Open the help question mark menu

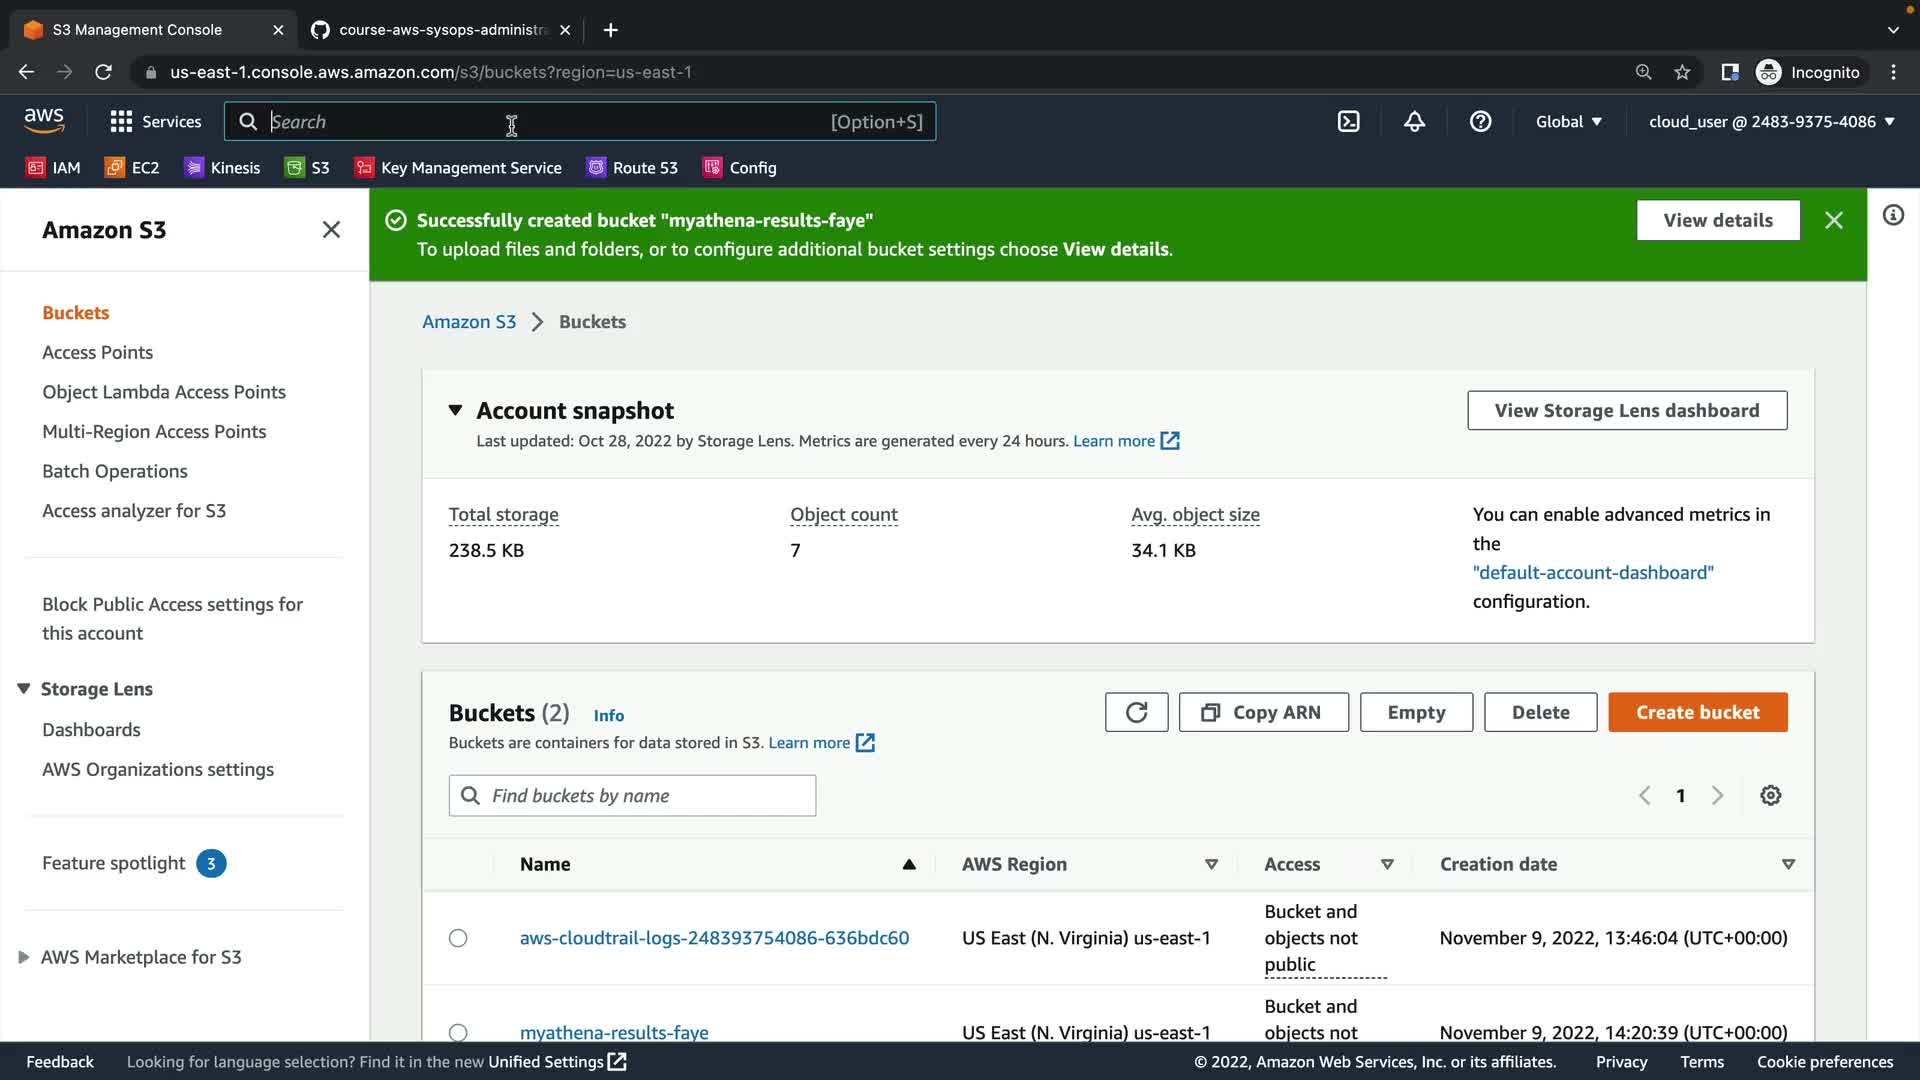pos(1480,122)
